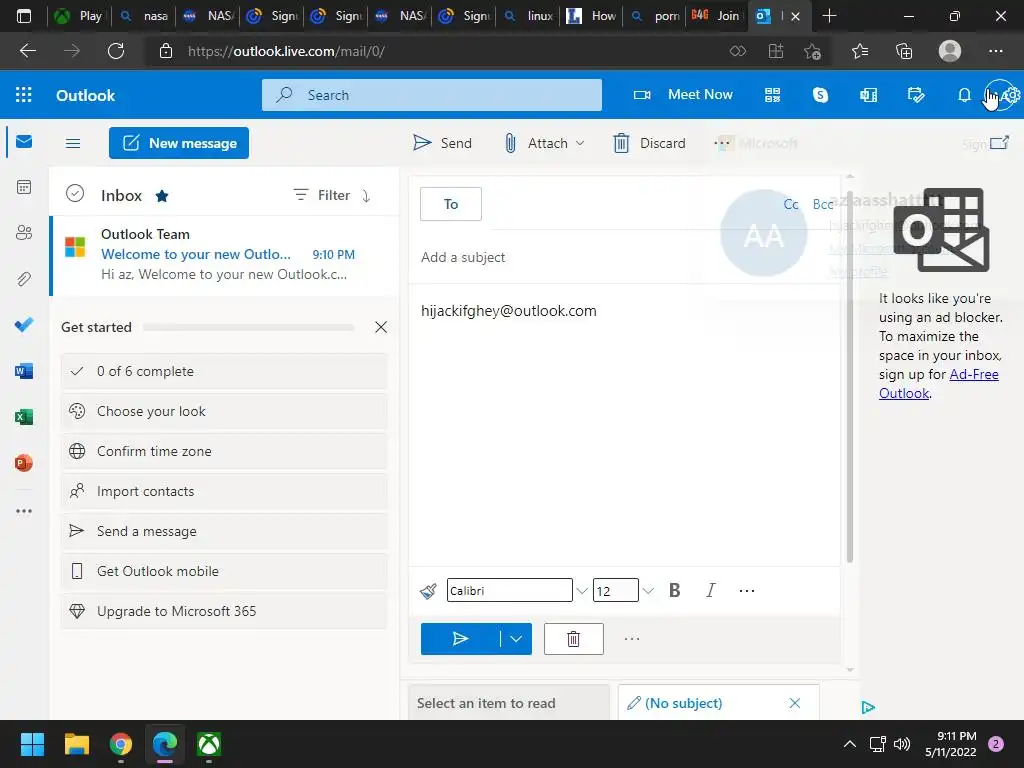
Task: Expand the Attach dropdown
Action: [579, 143]
